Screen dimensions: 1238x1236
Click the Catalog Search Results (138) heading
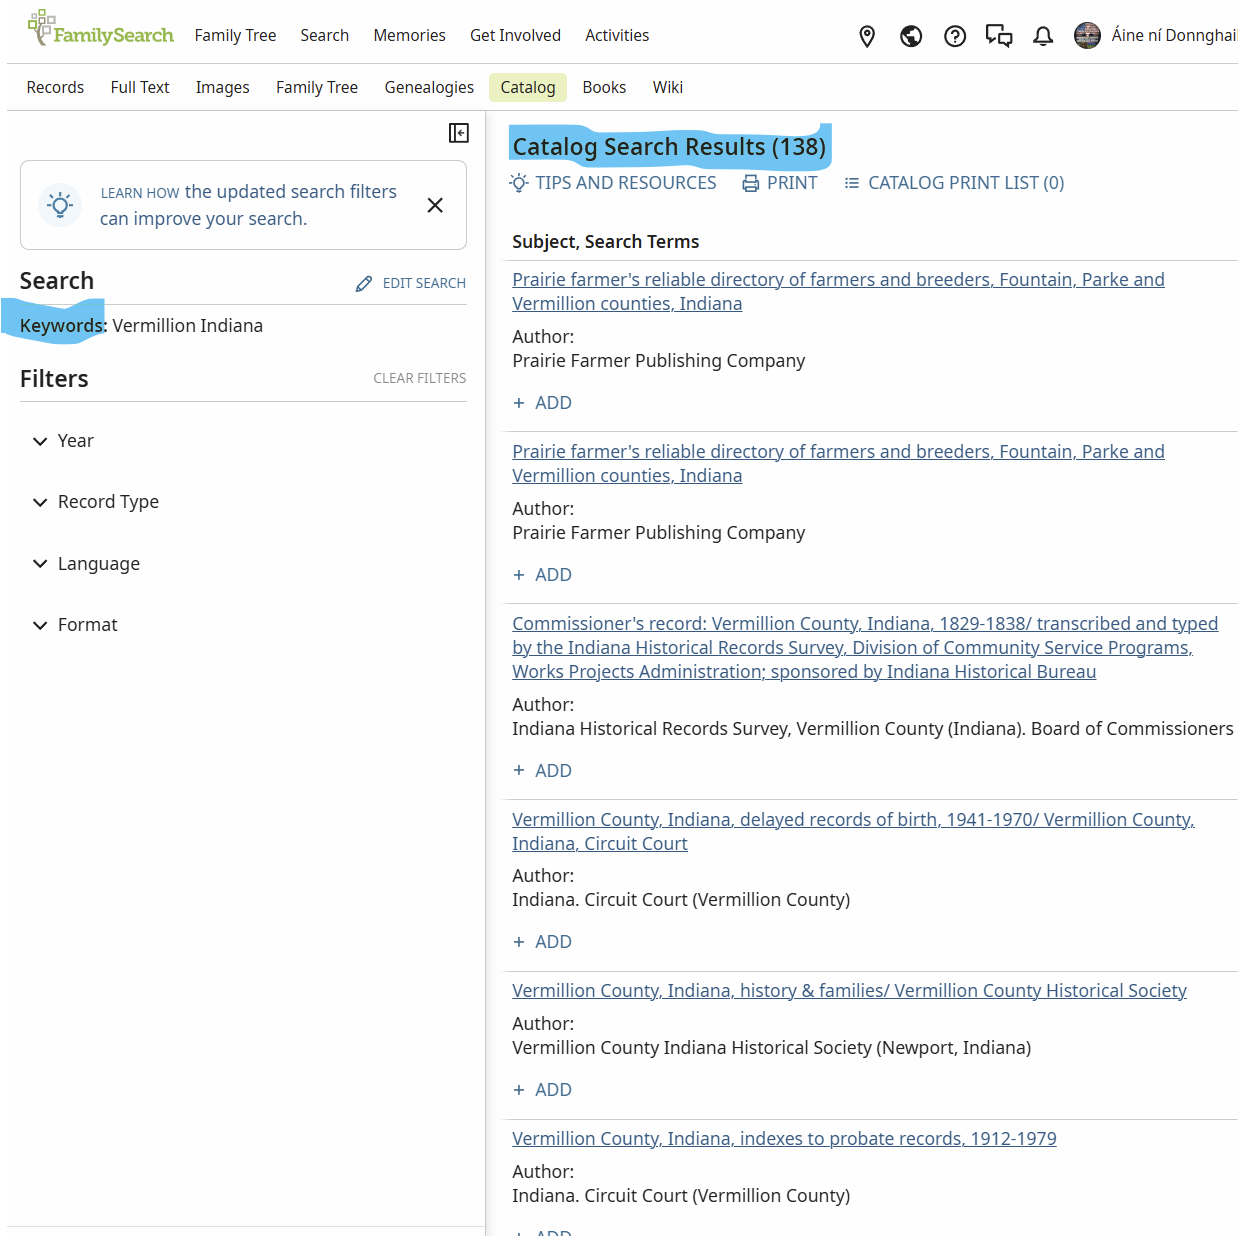[669, 147]
